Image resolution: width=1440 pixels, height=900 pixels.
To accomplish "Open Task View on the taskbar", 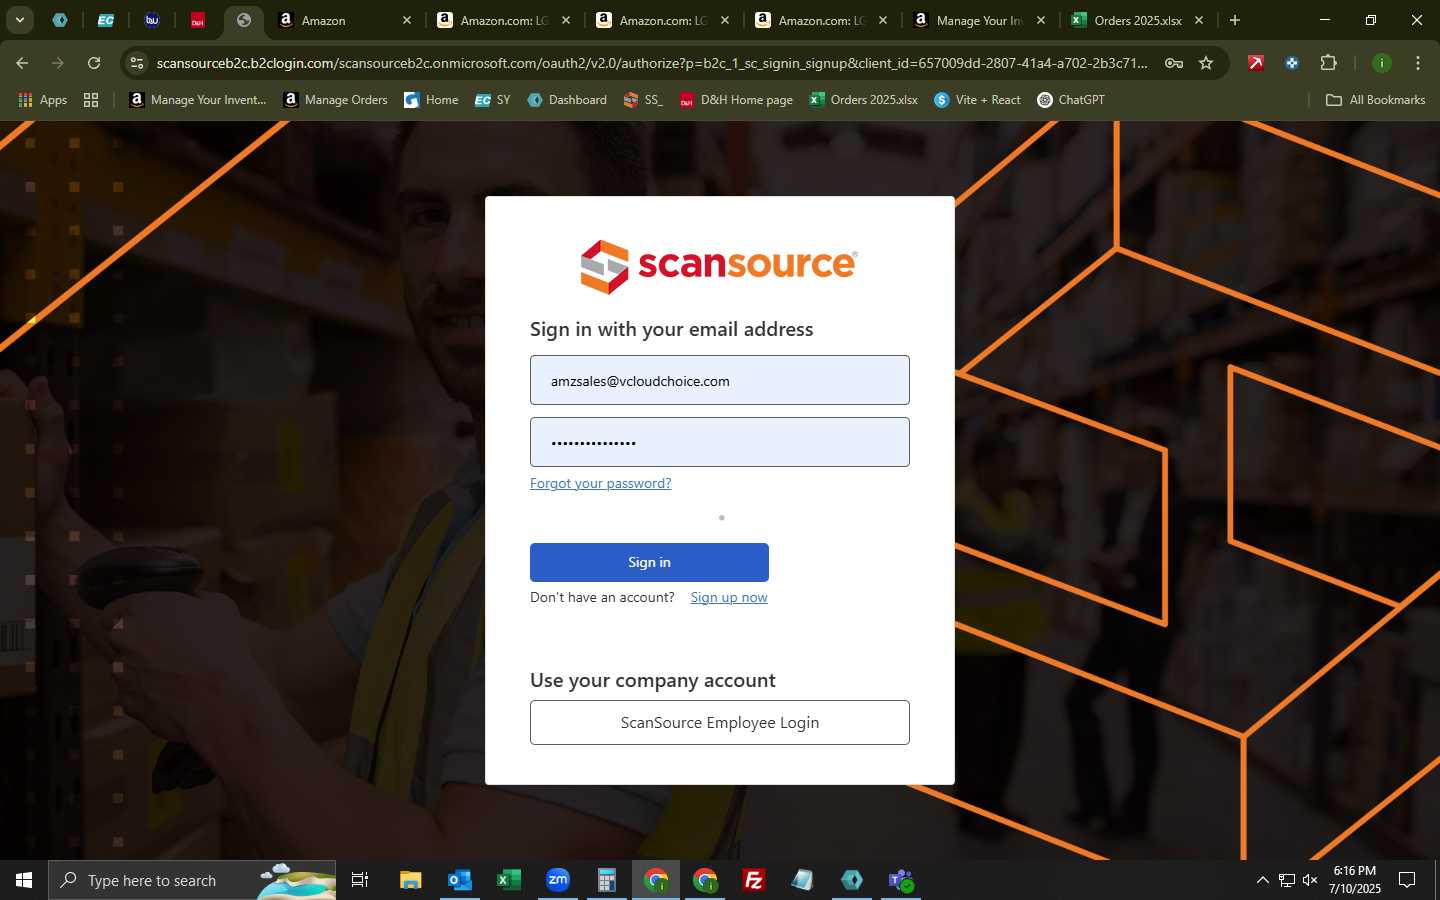I will point(360,880).
